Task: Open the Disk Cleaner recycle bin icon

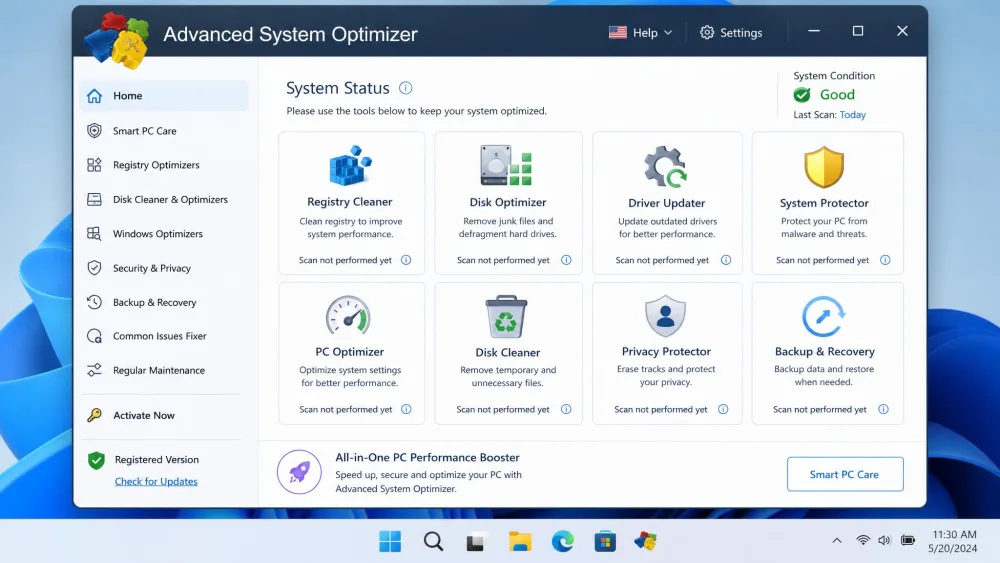Action: (x=506, y=316)
